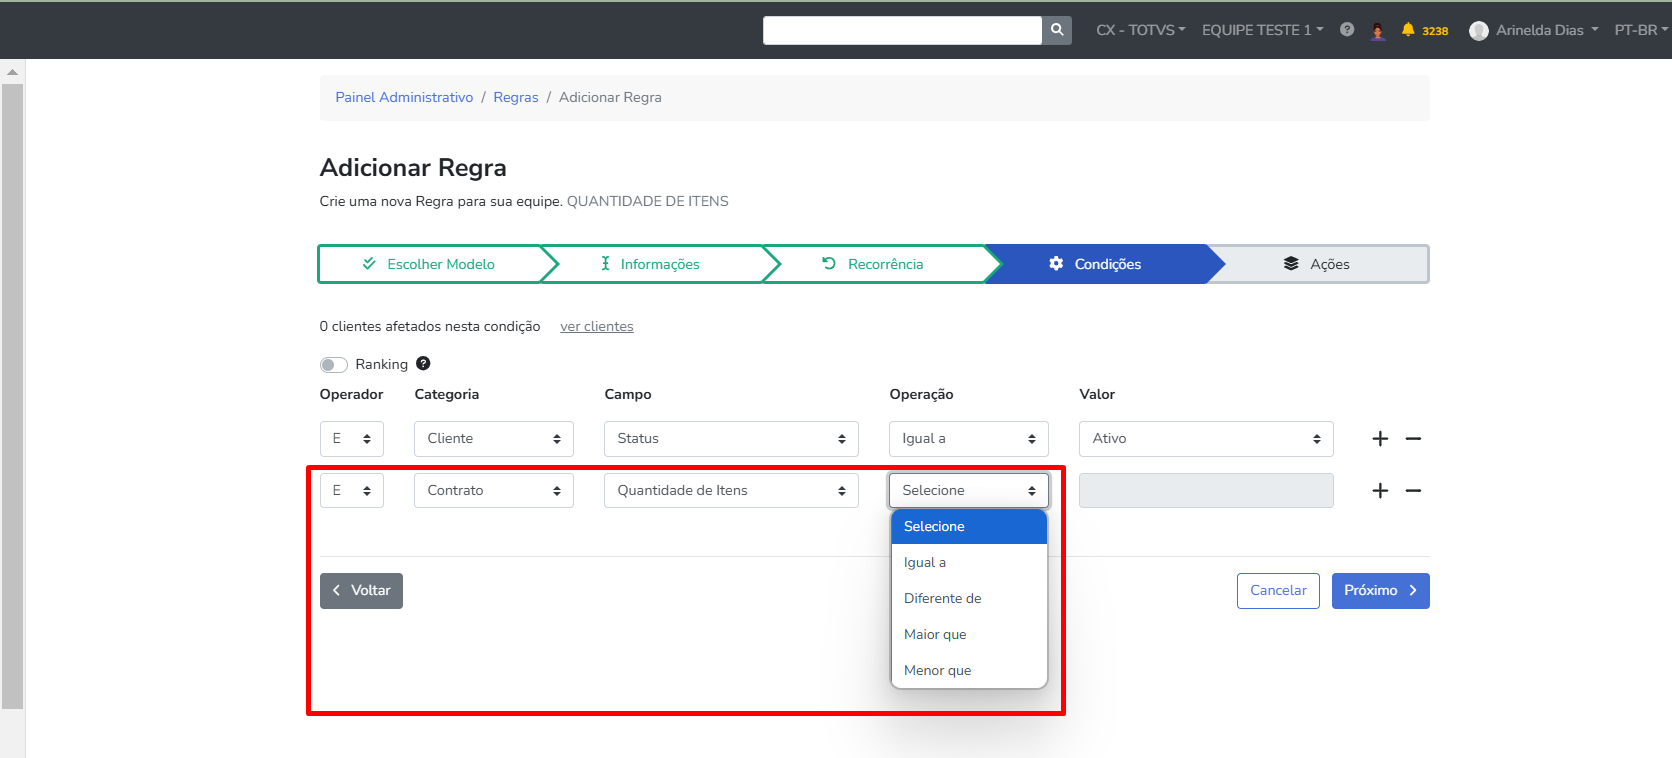The height and width of the screenshot is (758, 1672).
Task: Add condition with second row plus icon
Action: pyautogui.click(x=1380, y=491)
